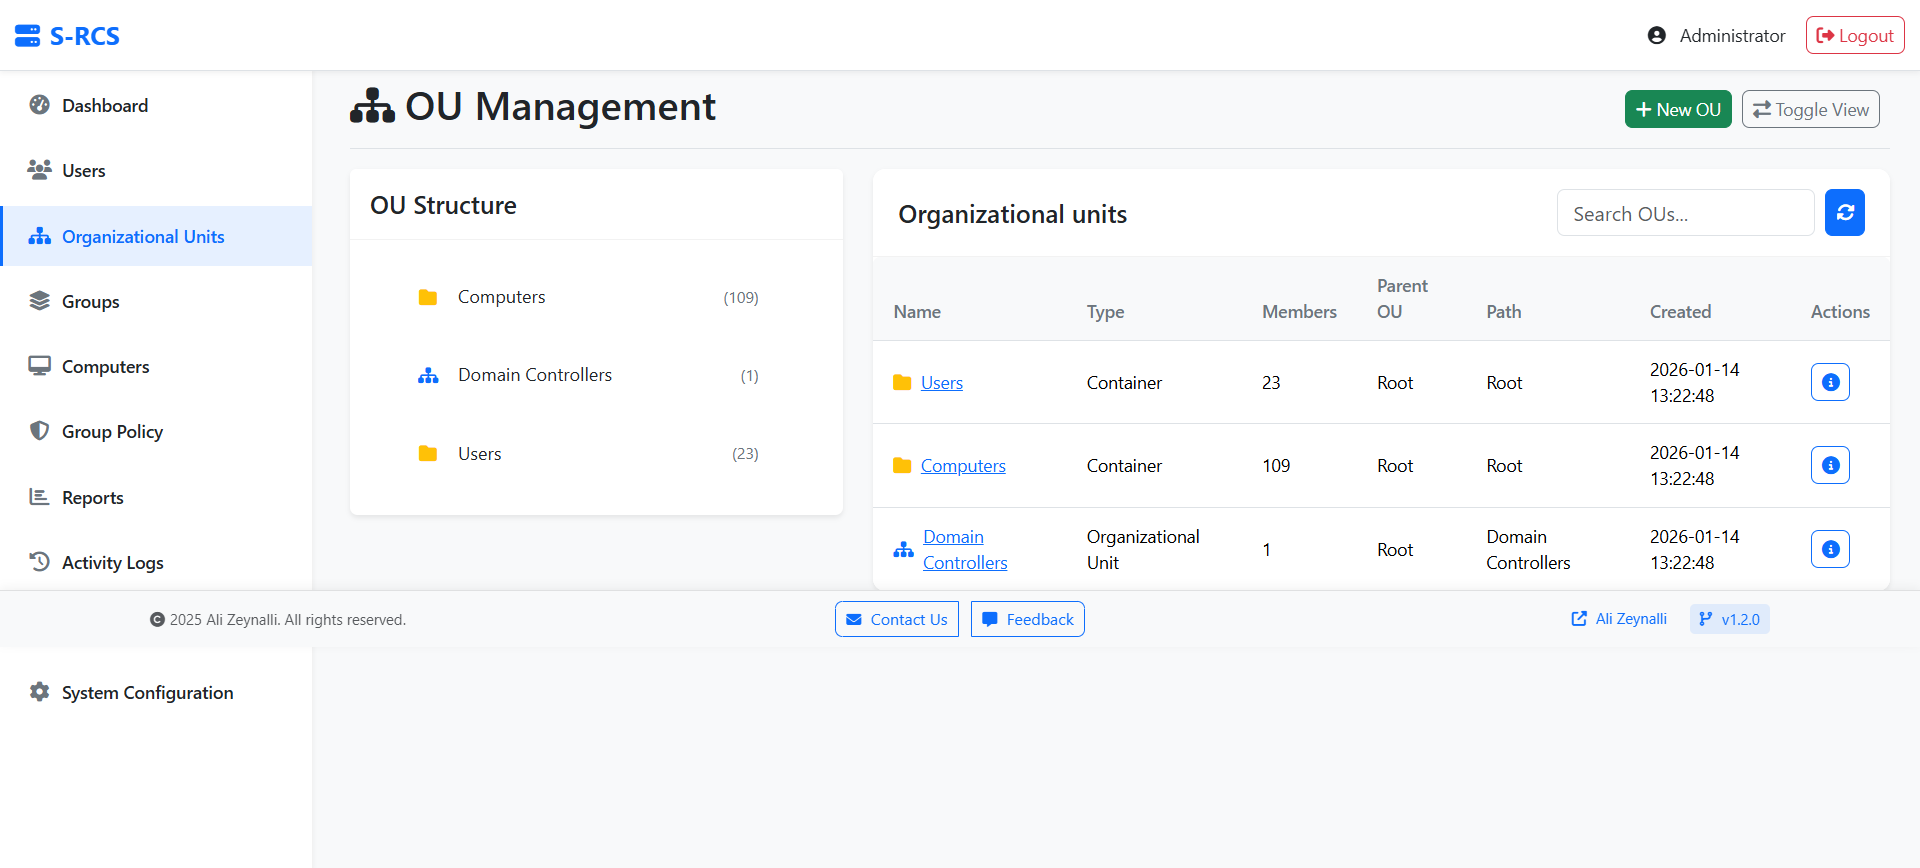Image resolution: width=1920 pixels, height=868 pixels.
Task: Go to the Users sidebar menu
Action: pyautogui.click(x=157, y=170)
